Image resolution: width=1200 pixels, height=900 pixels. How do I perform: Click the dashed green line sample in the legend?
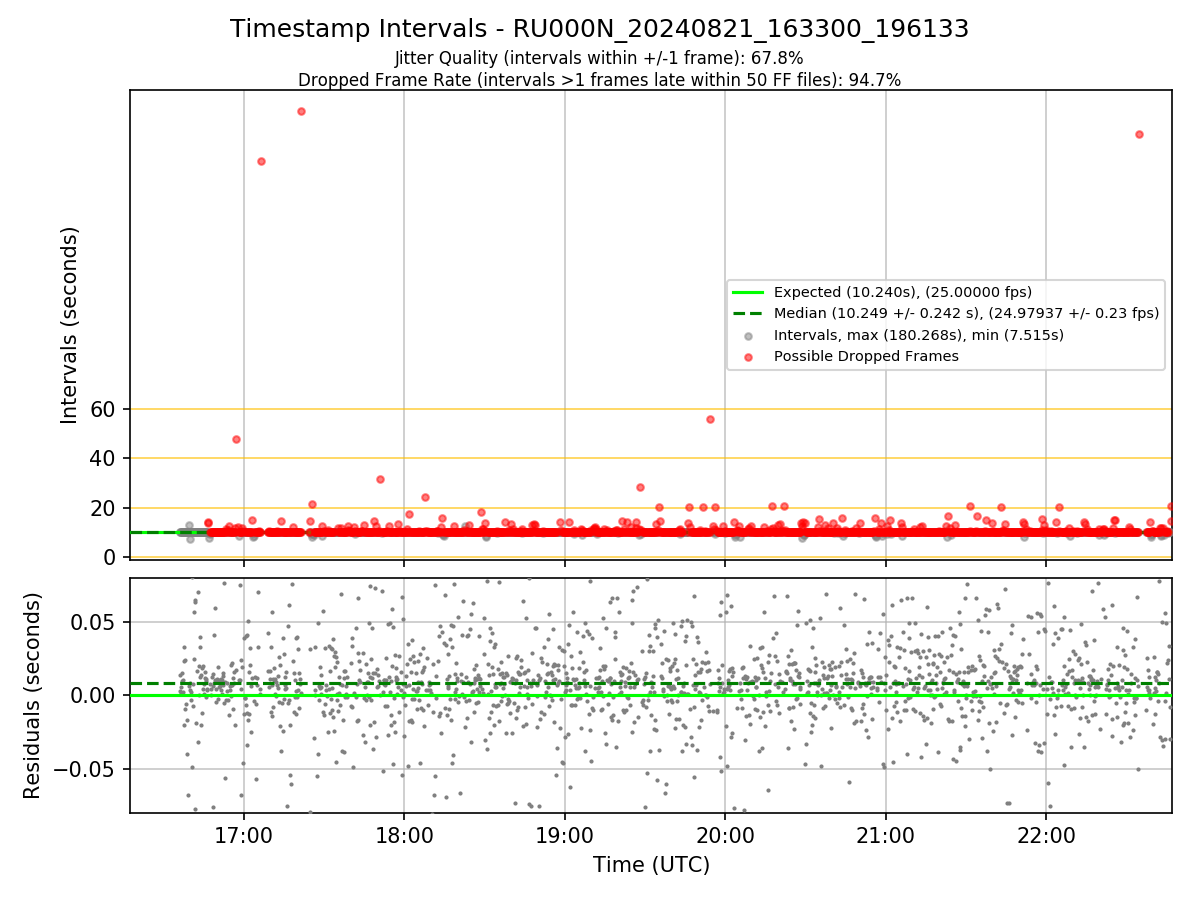[748, 313]
